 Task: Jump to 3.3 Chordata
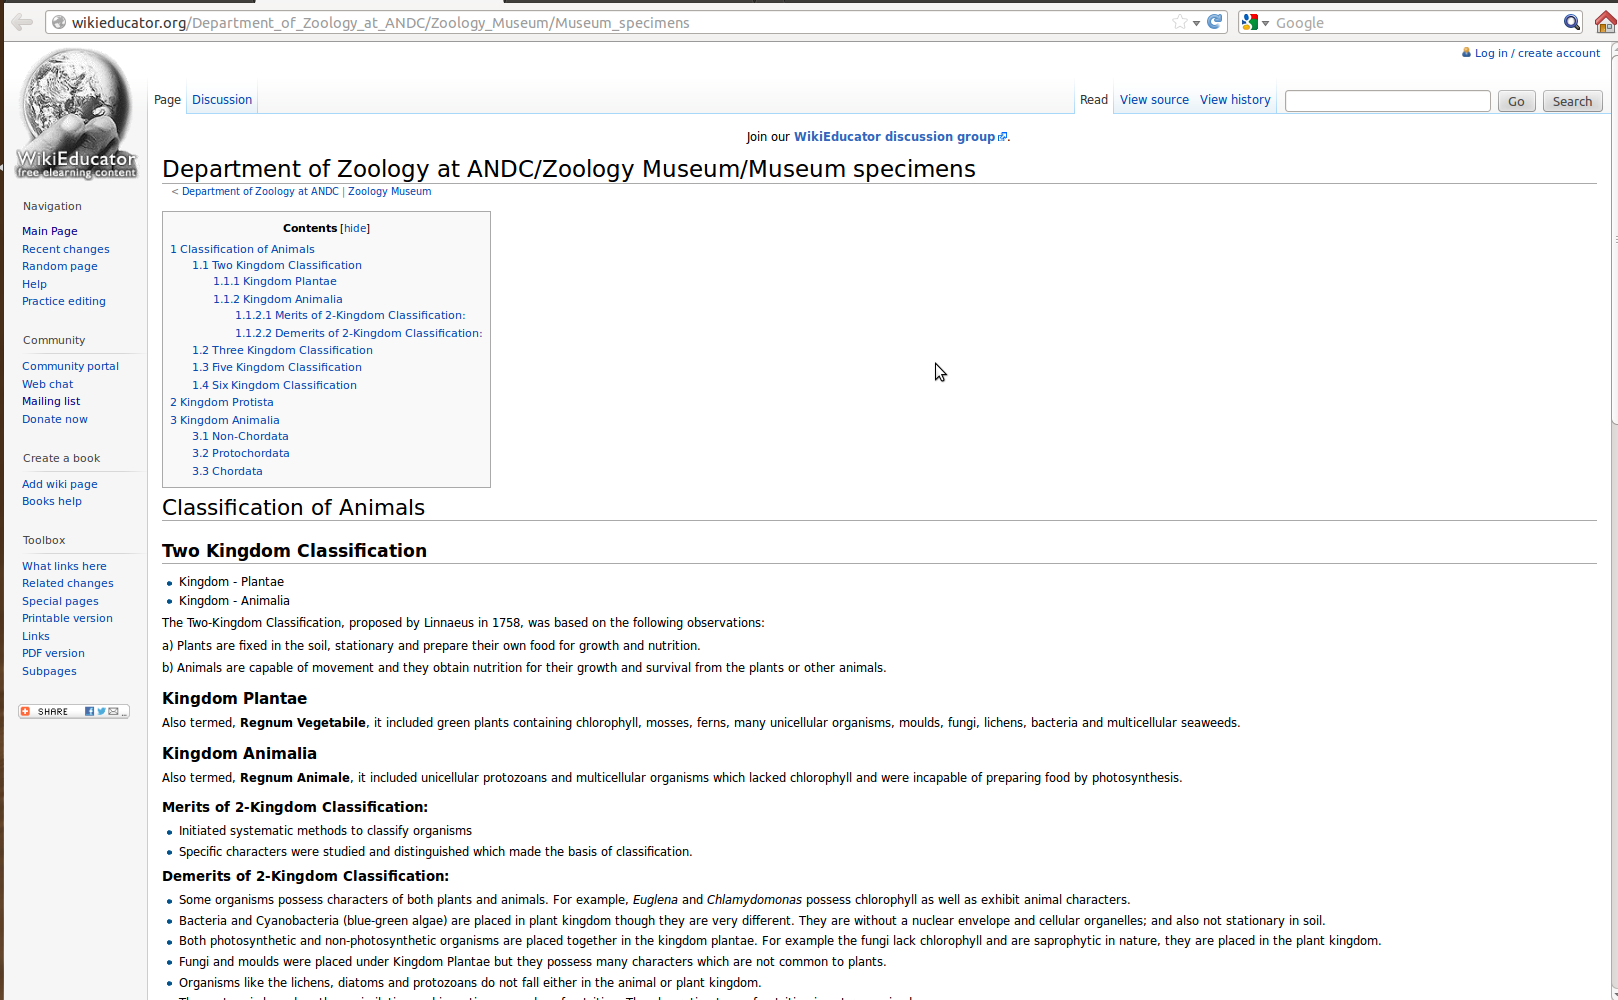[227, 471]
